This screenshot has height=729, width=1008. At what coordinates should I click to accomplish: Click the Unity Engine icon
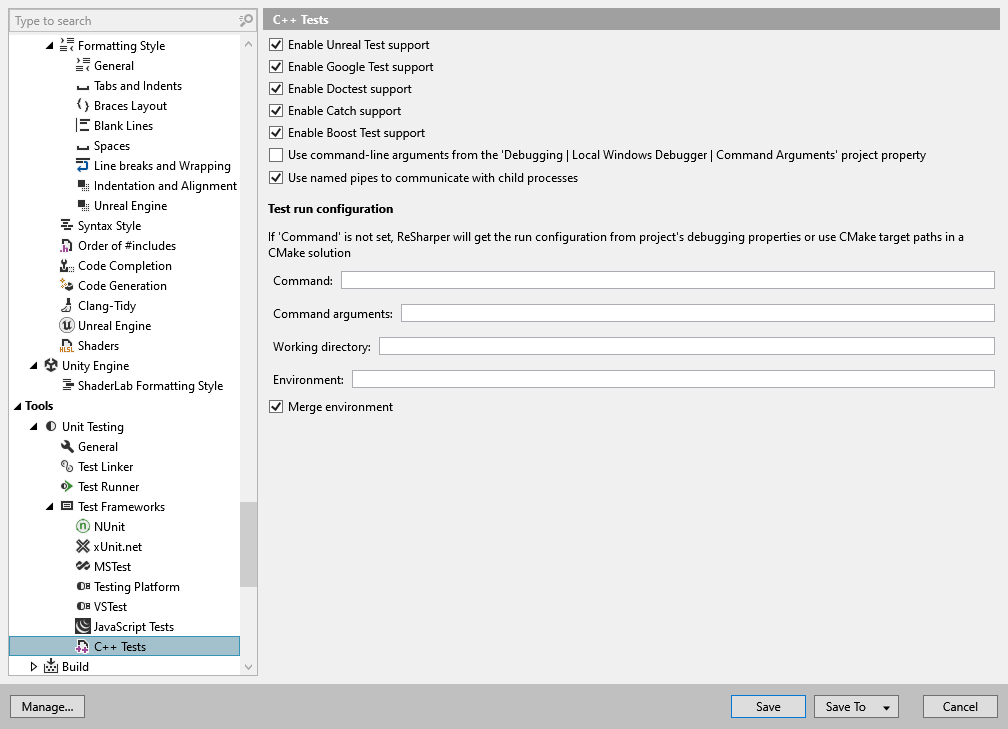click(50, 365)
